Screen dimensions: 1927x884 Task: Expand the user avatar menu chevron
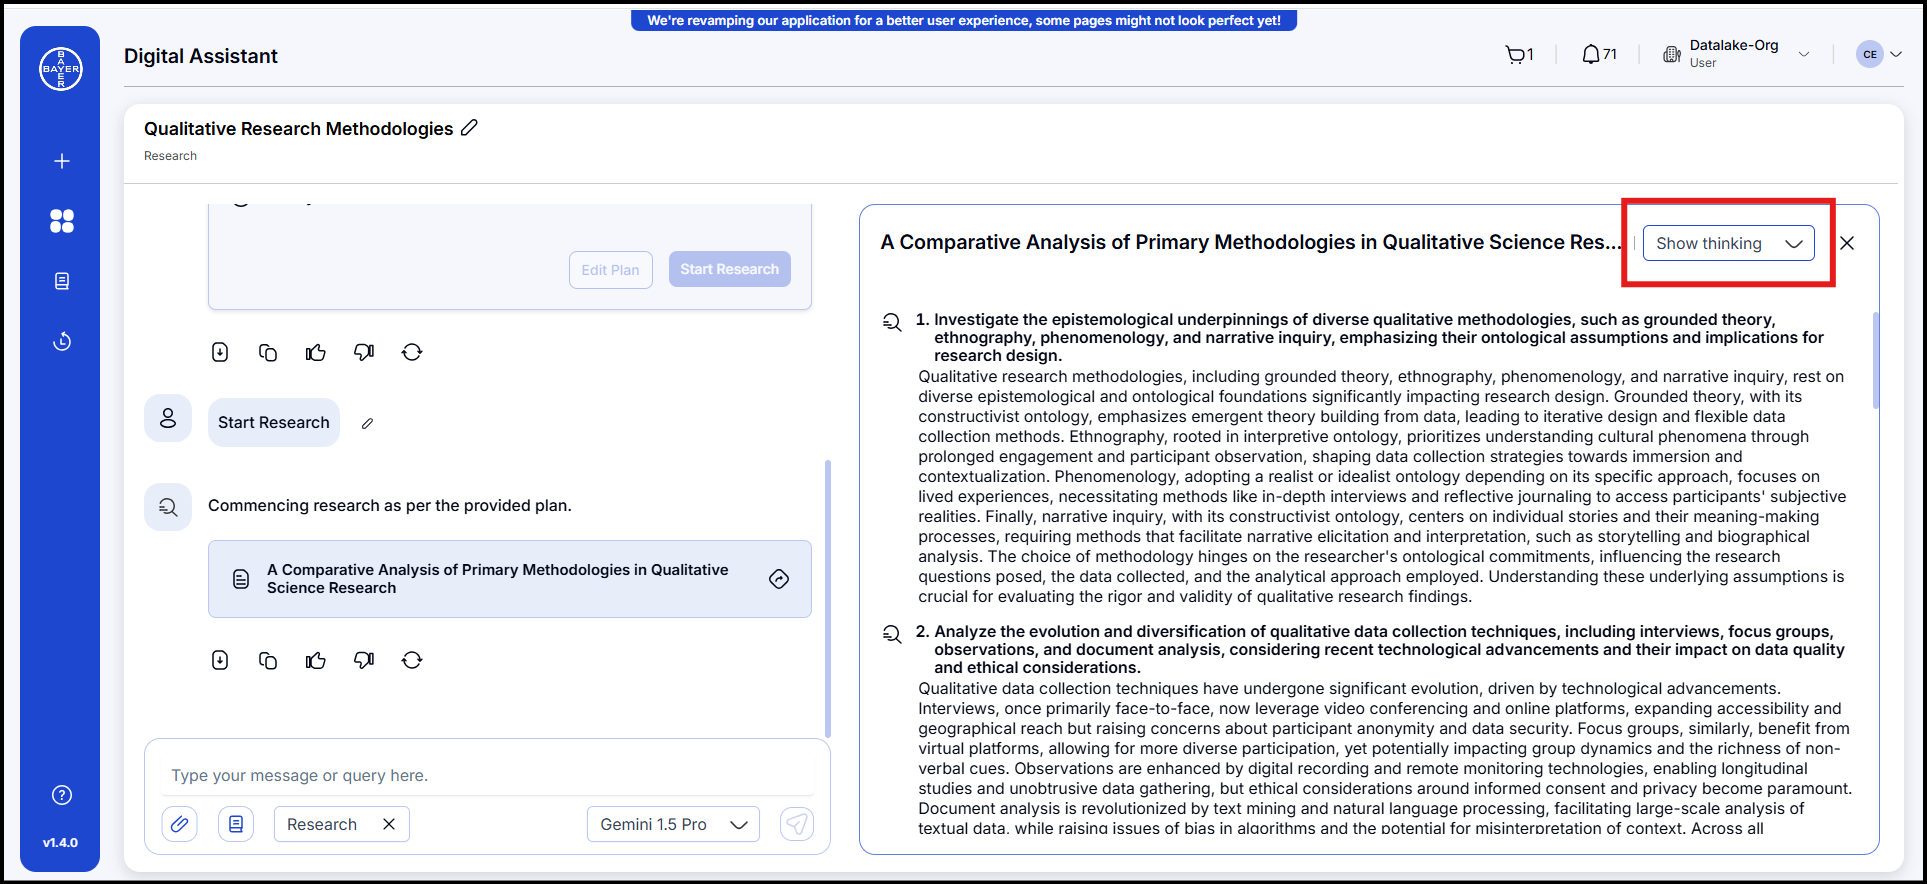1895,55
